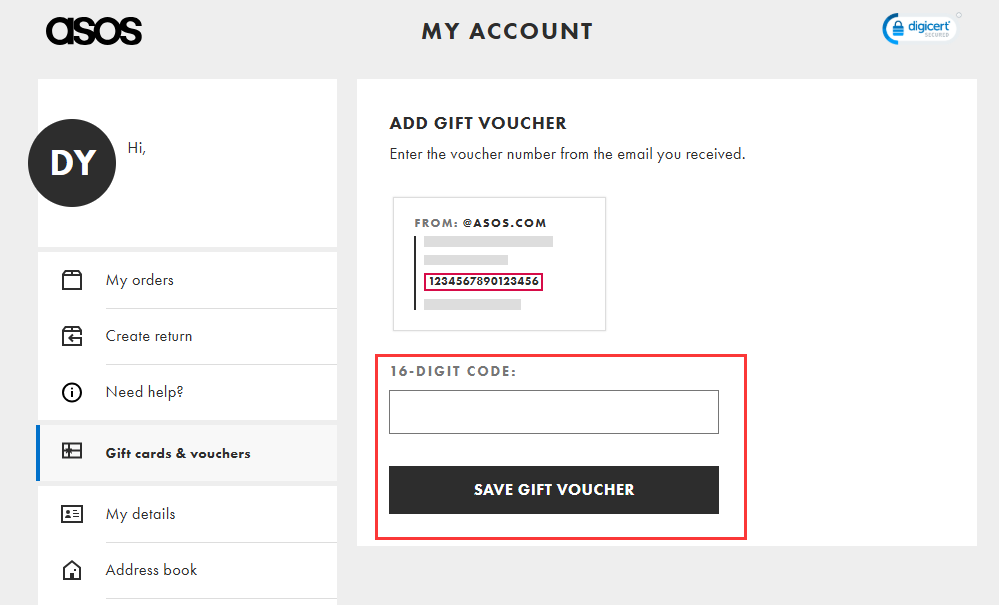Click the Gift cards & vouchers icon
This screenshot has width=999, height=605.
click(72, 452)
